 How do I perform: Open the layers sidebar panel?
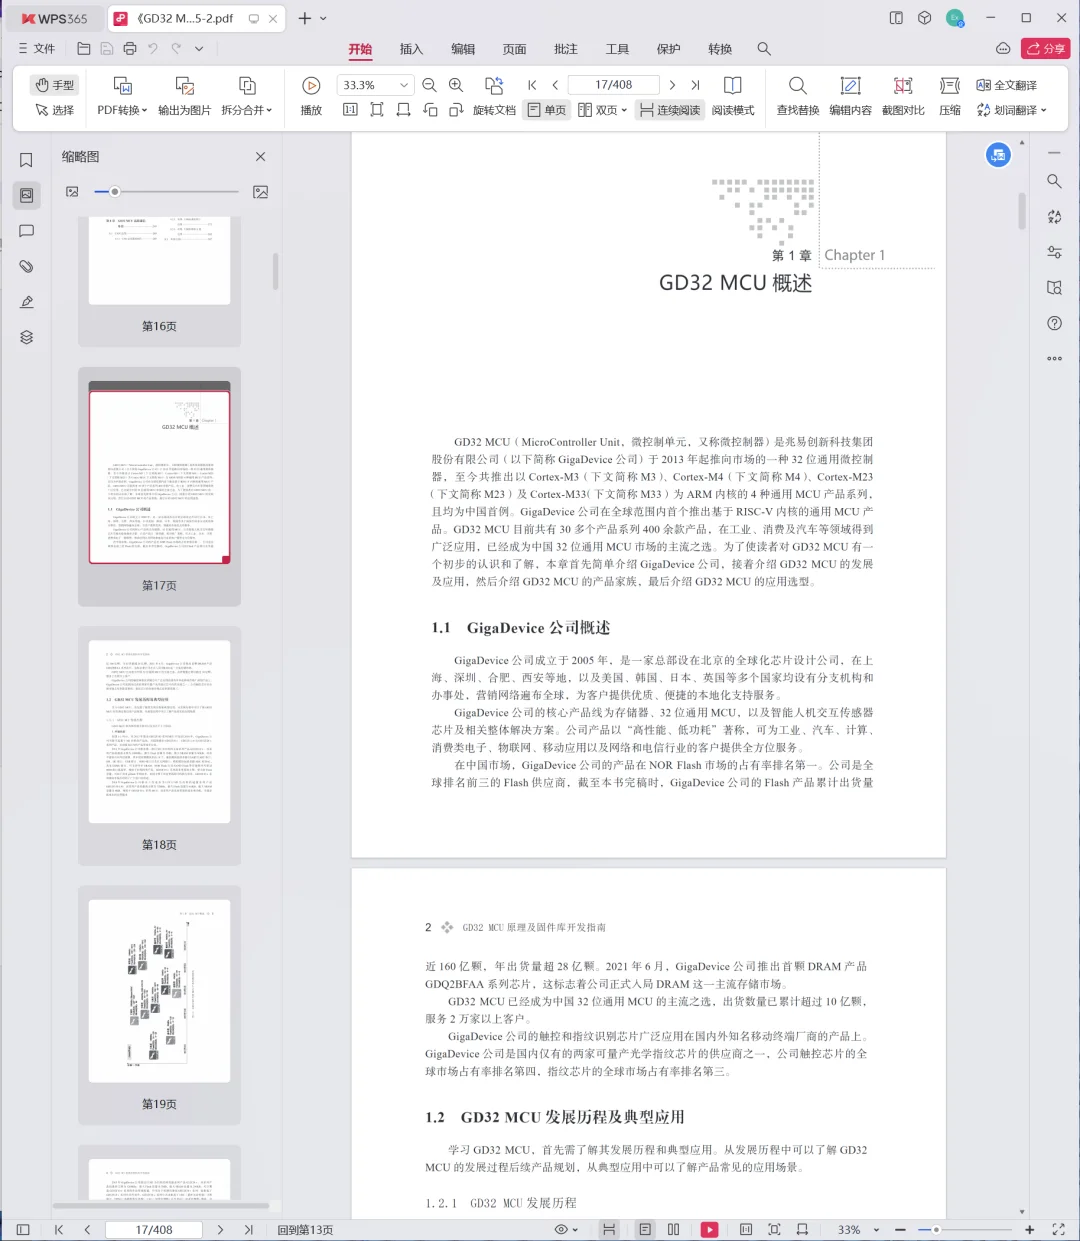pyautogui.click(x=27, y=337)
